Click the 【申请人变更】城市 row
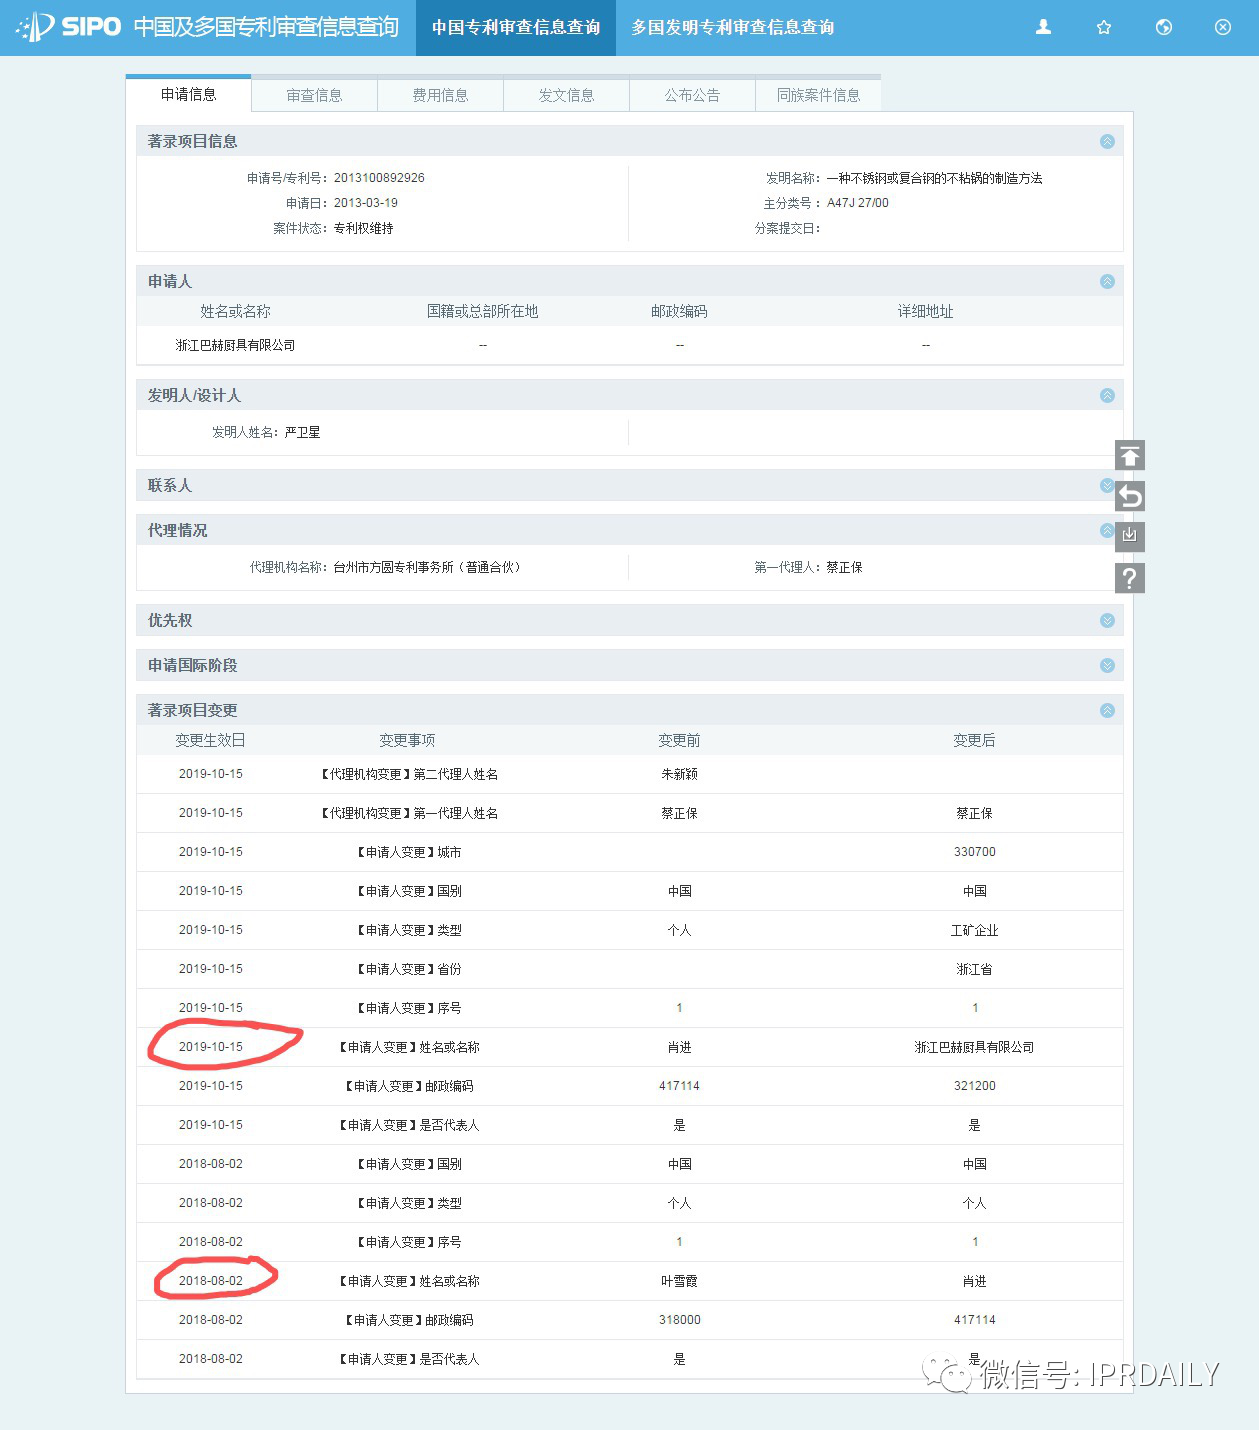 pyautogui.click(x=630, y=852)
